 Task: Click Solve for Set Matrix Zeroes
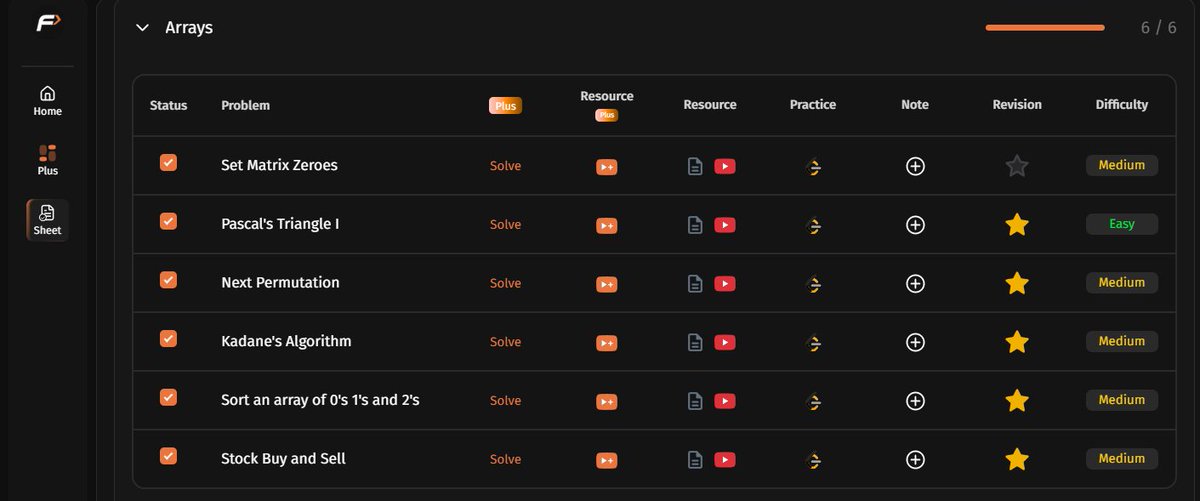click(505, 166)
